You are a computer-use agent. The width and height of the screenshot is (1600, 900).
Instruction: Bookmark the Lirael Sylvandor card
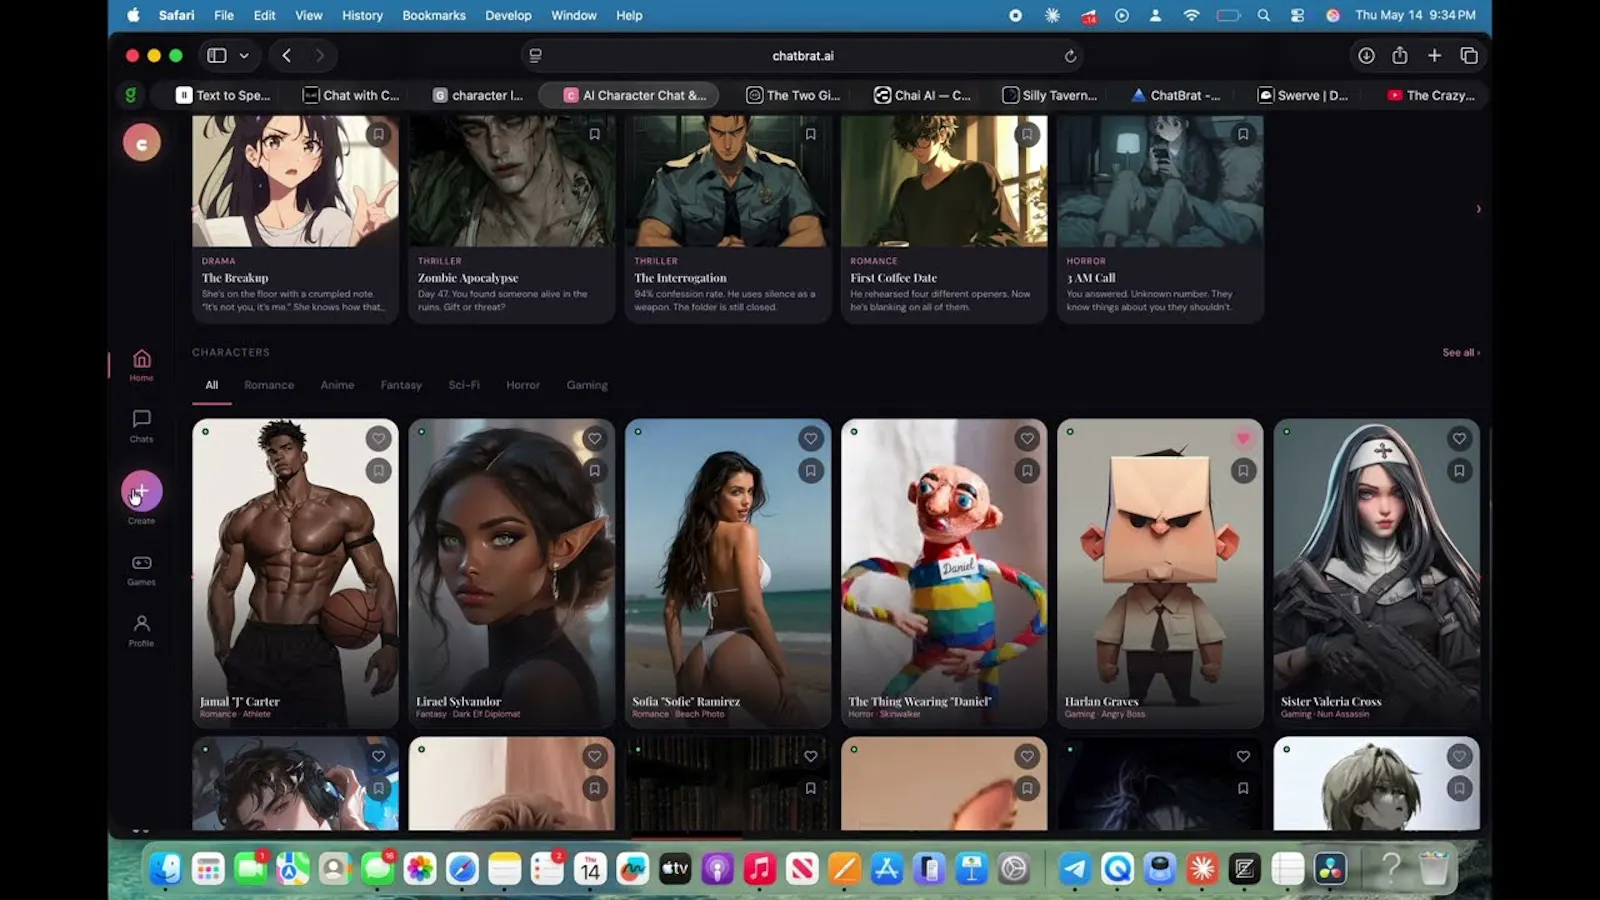(x=594, y=470)
